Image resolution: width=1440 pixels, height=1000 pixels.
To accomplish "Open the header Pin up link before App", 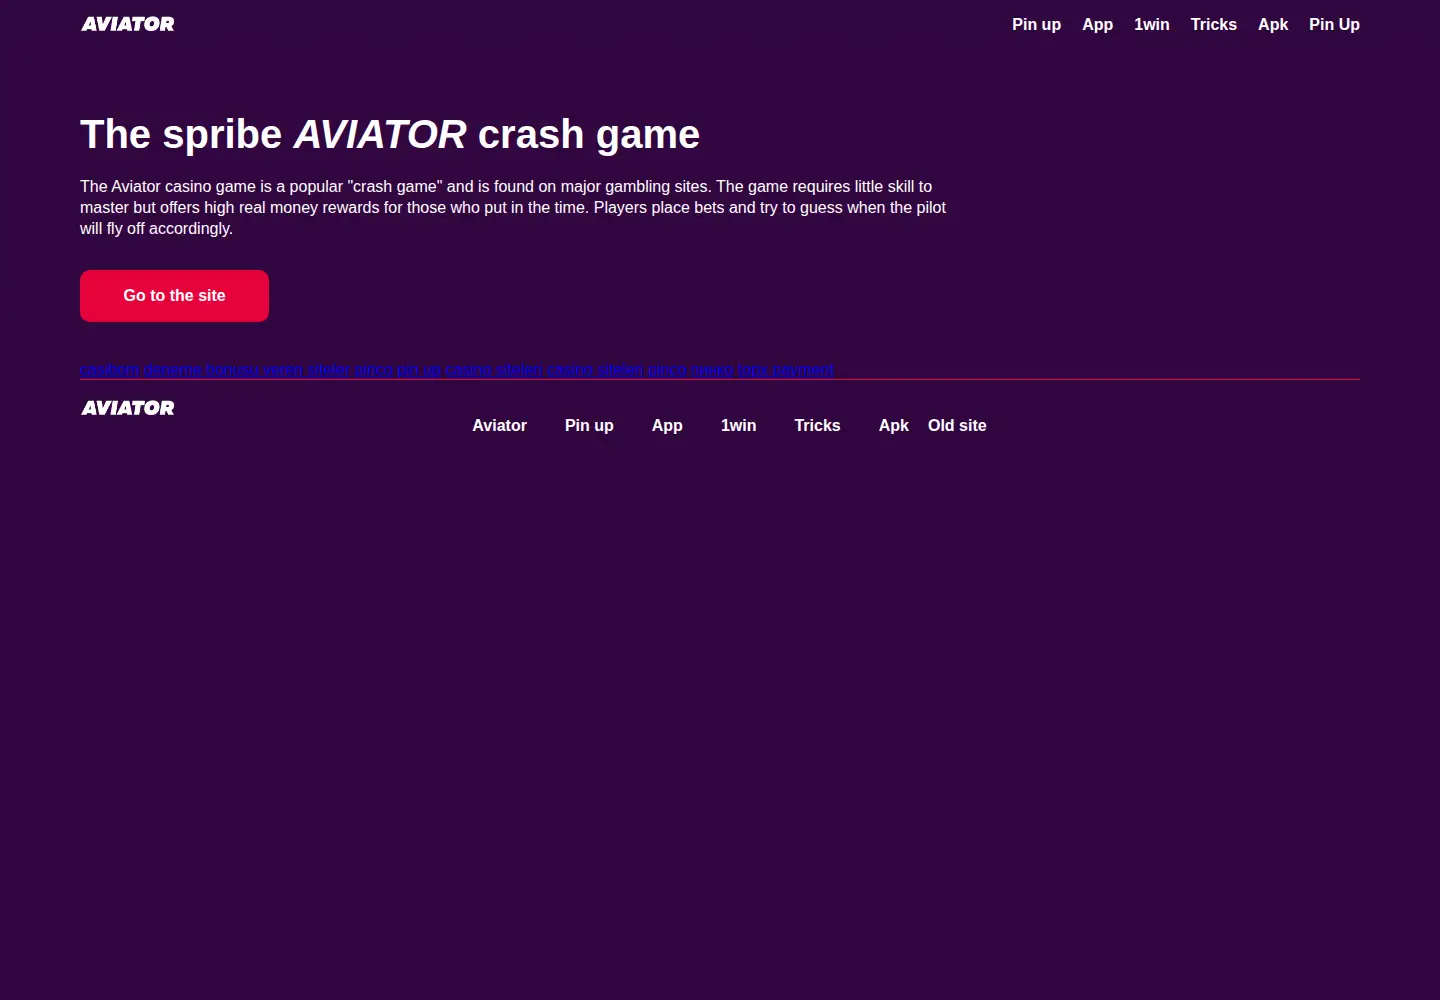I will pyautogui.click(x=1036, y=24).
